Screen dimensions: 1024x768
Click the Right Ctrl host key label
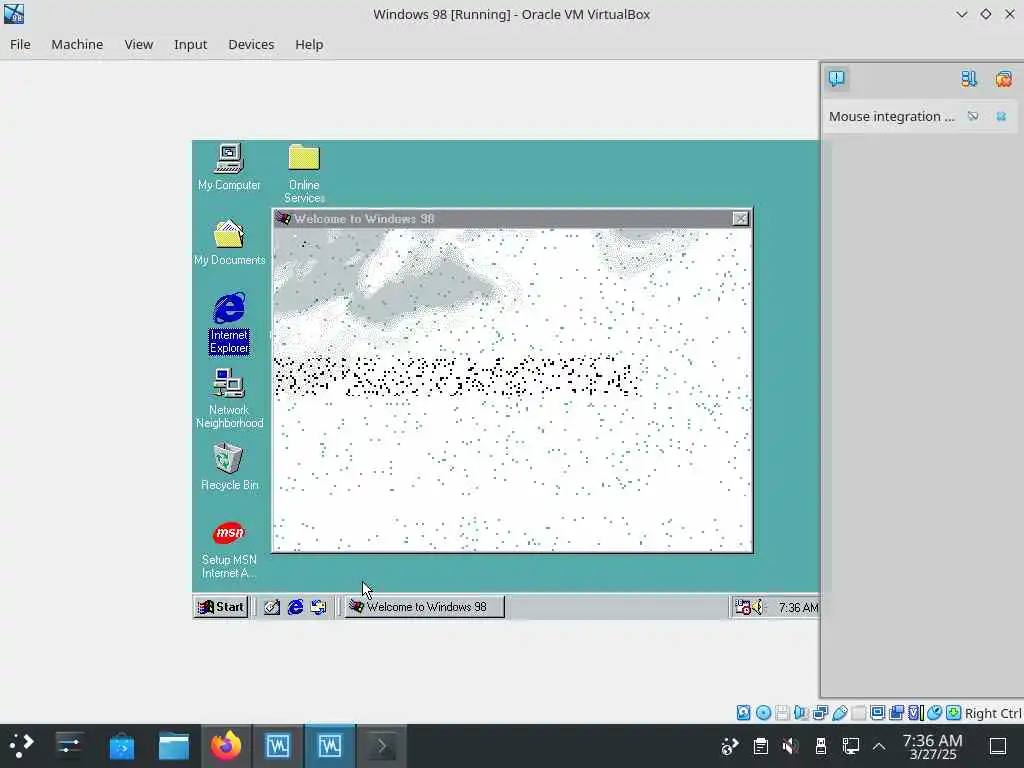coord(993,713)
